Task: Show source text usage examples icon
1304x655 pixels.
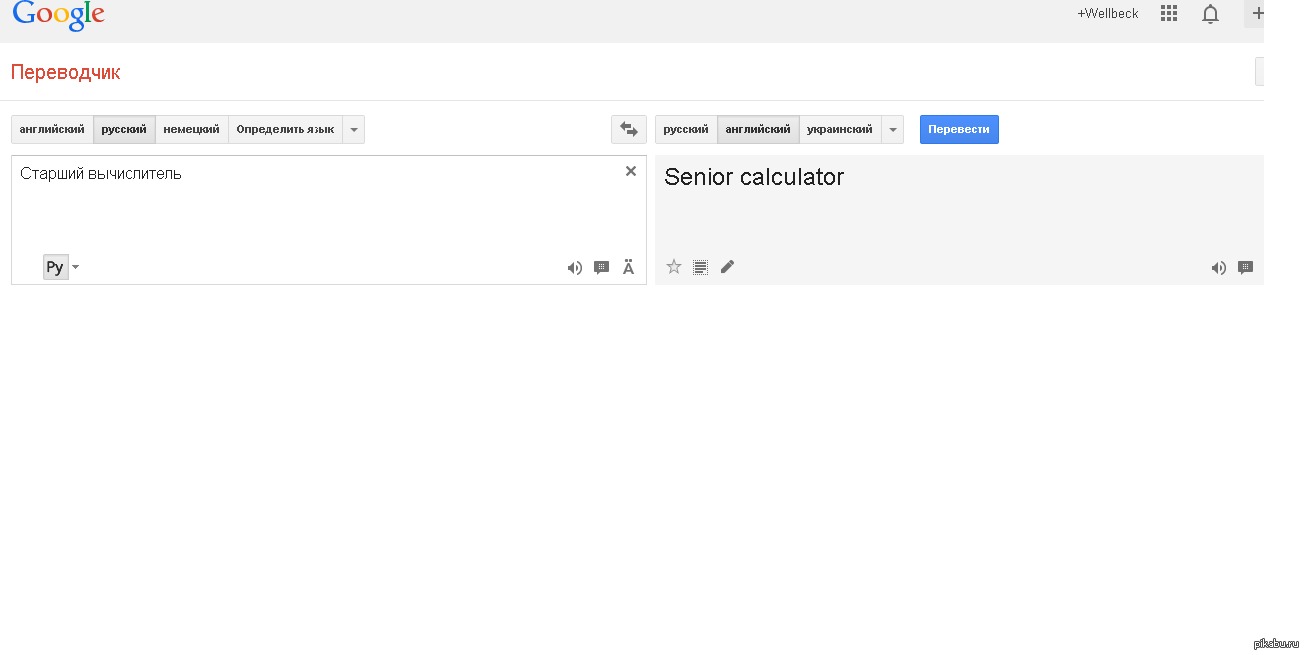Action: point(601,268)
